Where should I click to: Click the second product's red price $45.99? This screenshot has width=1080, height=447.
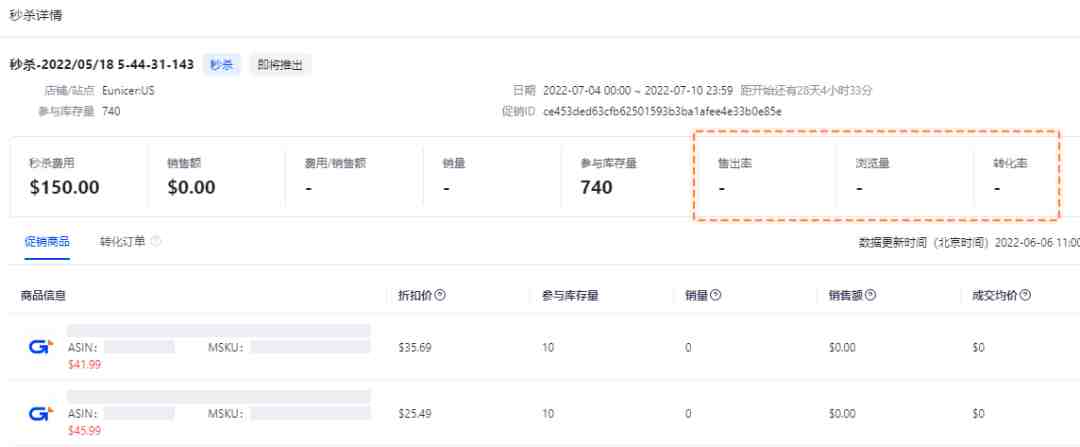(x=84, y=430)
